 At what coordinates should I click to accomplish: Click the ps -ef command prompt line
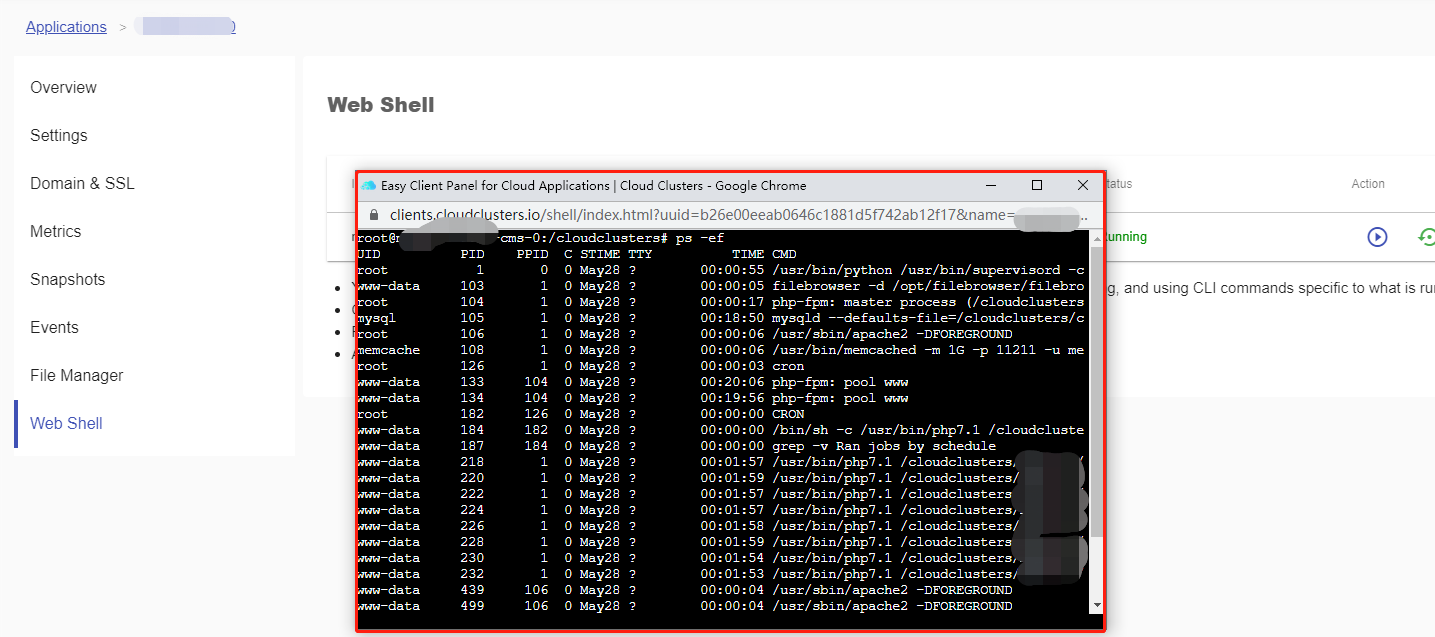[x=541, y=238]
